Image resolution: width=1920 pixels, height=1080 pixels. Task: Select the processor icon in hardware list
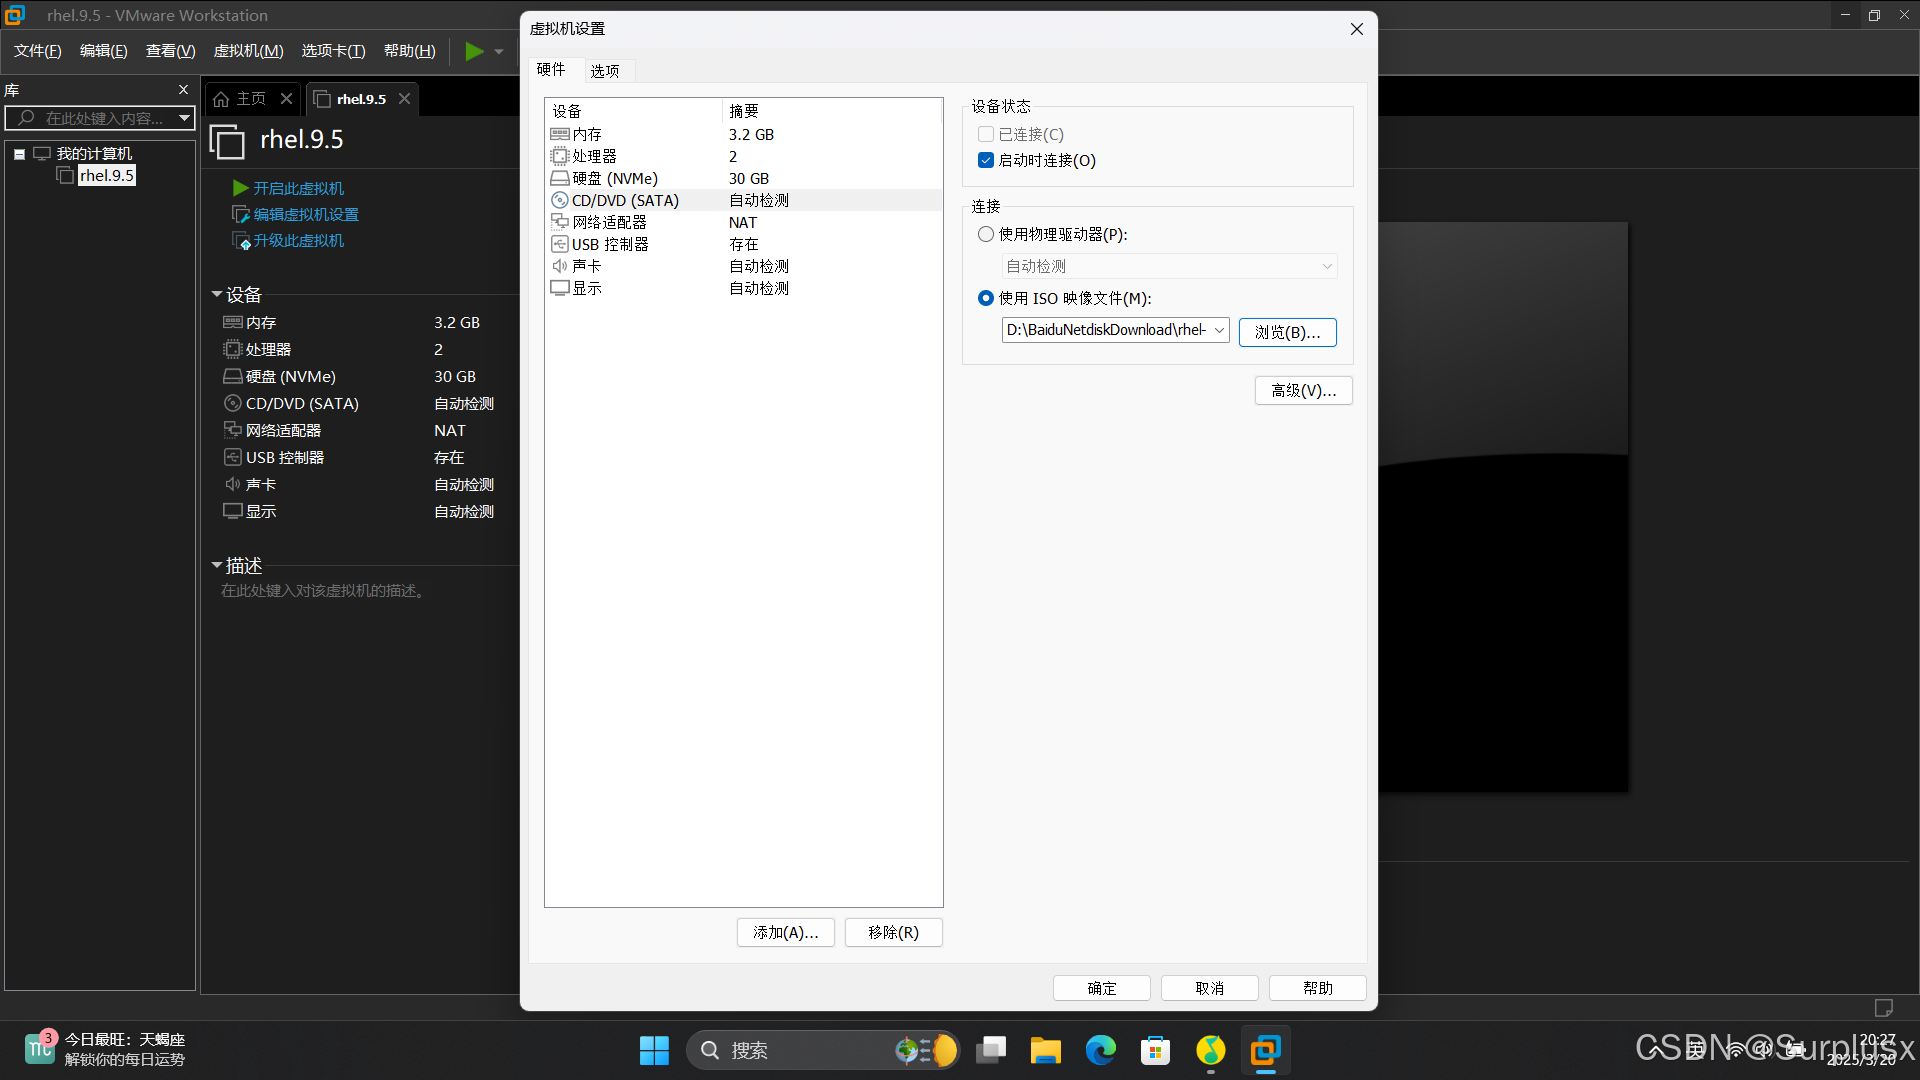[x=560, y=156]
